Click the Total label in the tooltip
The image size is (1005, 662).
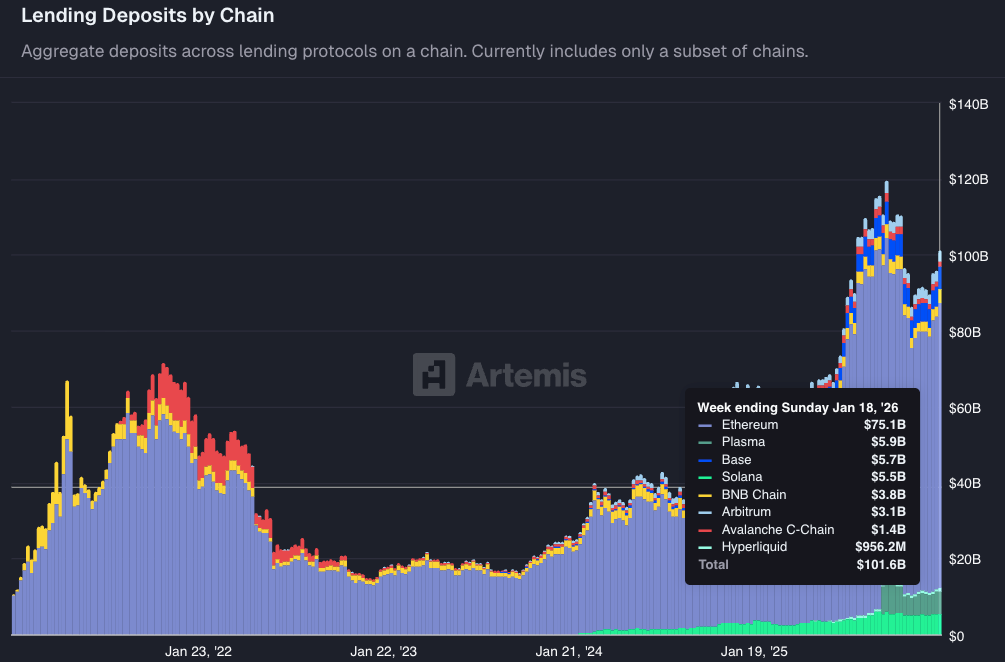pyautogui.click(x=713, y=565)
